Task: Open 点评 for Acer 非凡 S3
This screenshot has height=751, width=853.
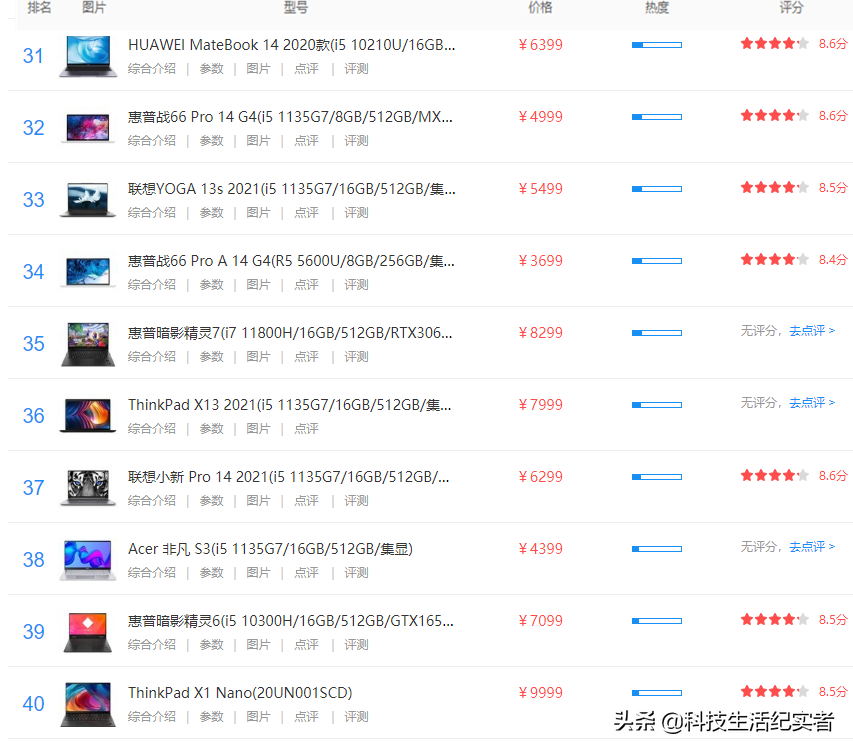Action: [x=306, y=573]
